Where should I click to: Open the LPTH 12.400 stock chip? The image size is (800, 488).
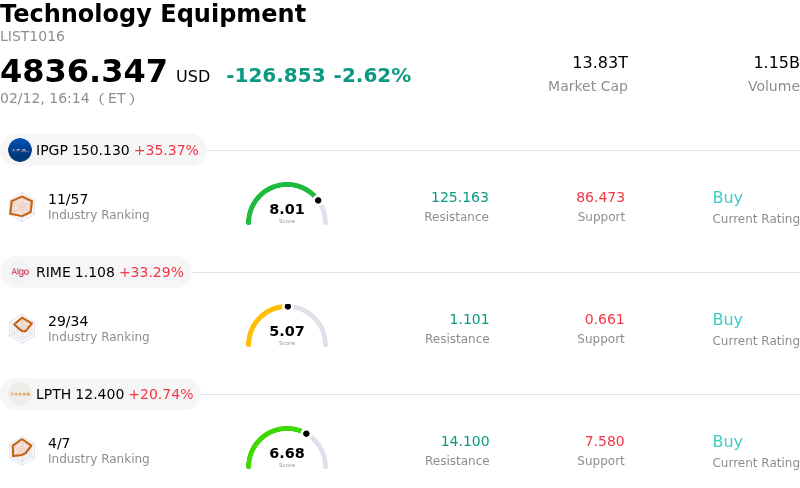pos(101,394)
